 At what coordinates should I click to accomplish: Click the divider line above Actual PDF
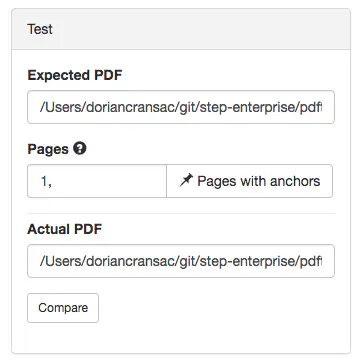click(181, 213)
